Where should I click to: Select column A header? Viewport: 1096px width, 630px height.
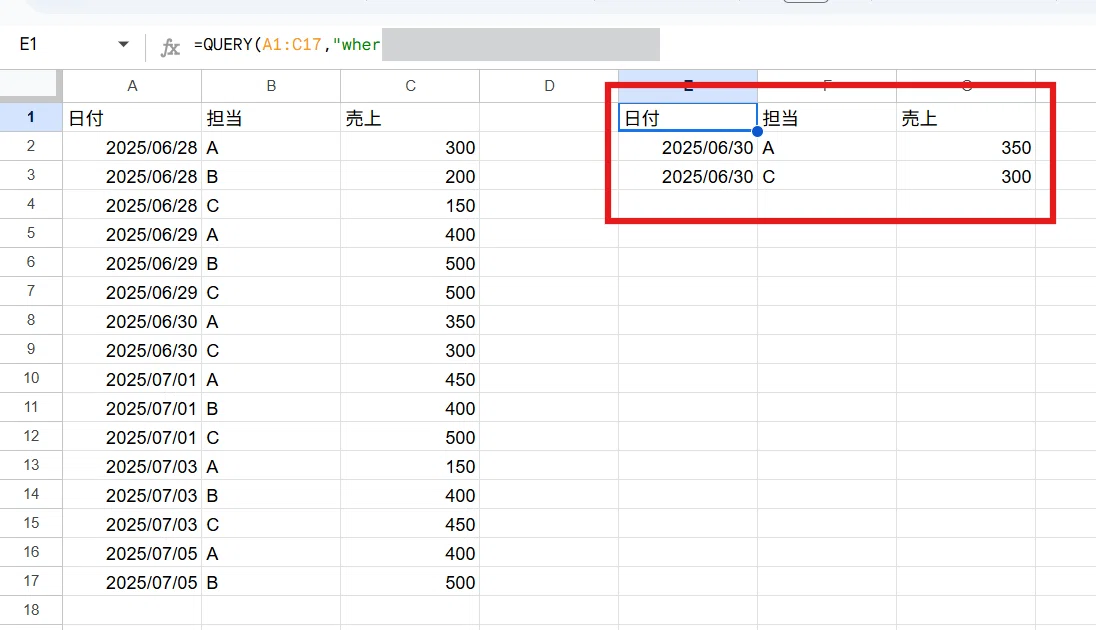[132, 86]
